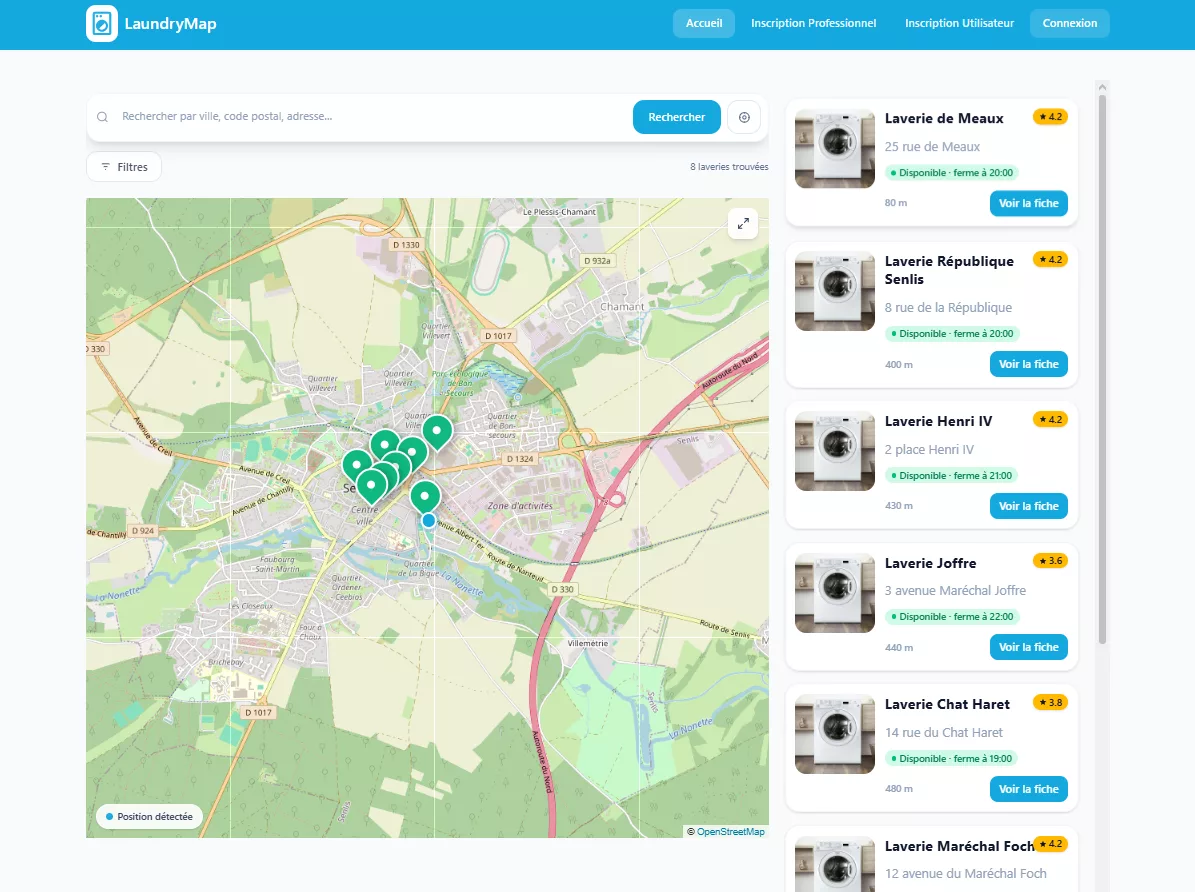Click the Laverie République Senlis title
Screen dimensions: 1195x892
point(949,270)
